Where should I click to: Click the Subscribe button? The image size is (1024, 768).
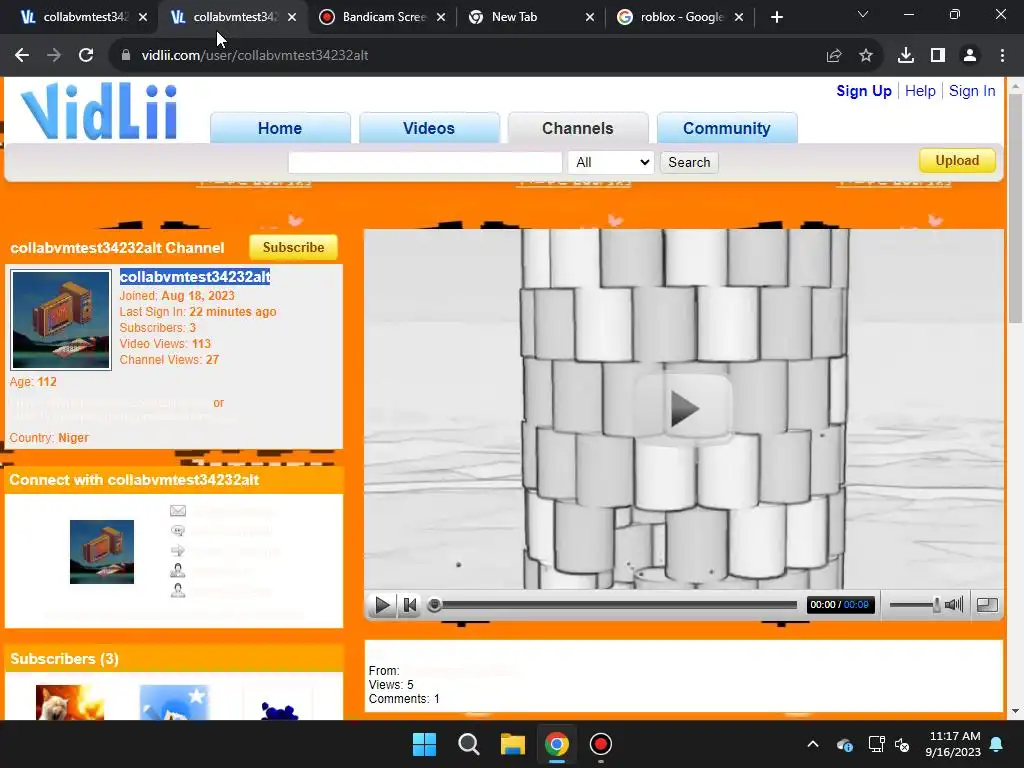click(x=293, y=248)
